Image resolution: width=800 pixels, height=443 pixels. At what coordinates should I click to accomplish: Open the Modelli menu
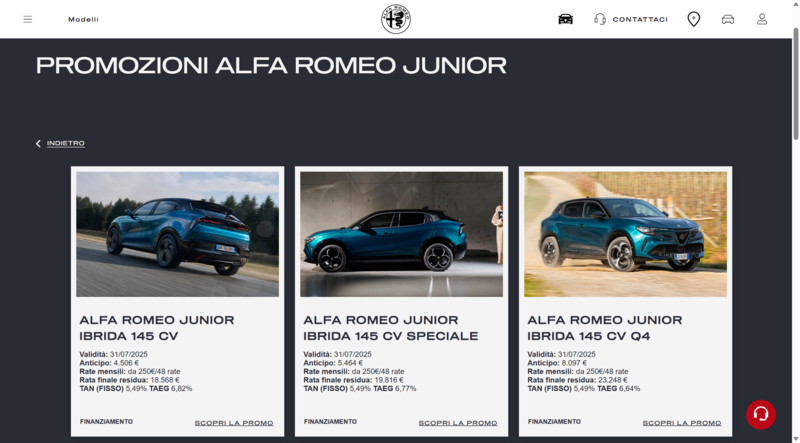point(84,19)
